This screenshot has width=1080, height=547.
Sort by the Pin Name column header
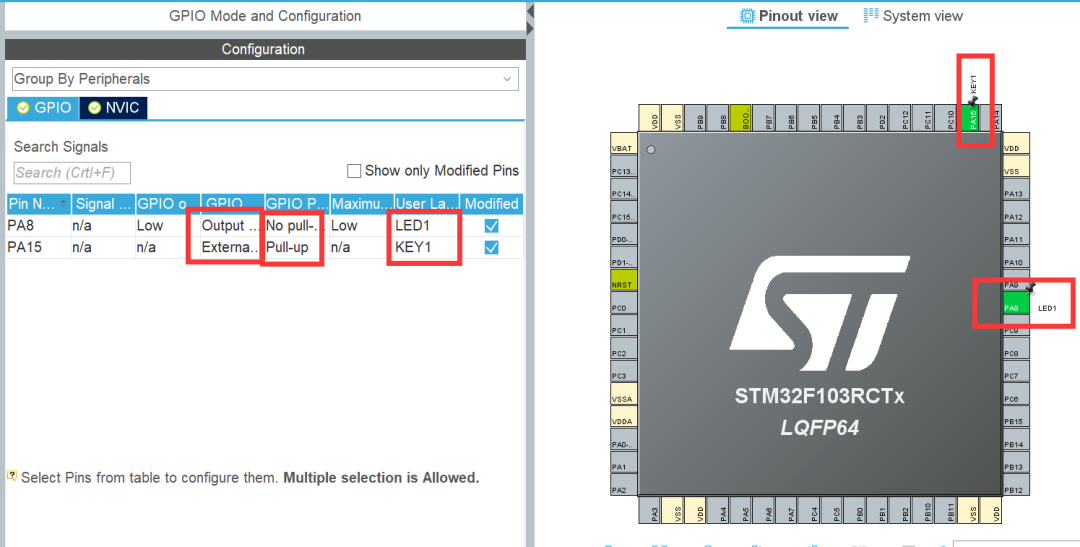coord(39,204)
